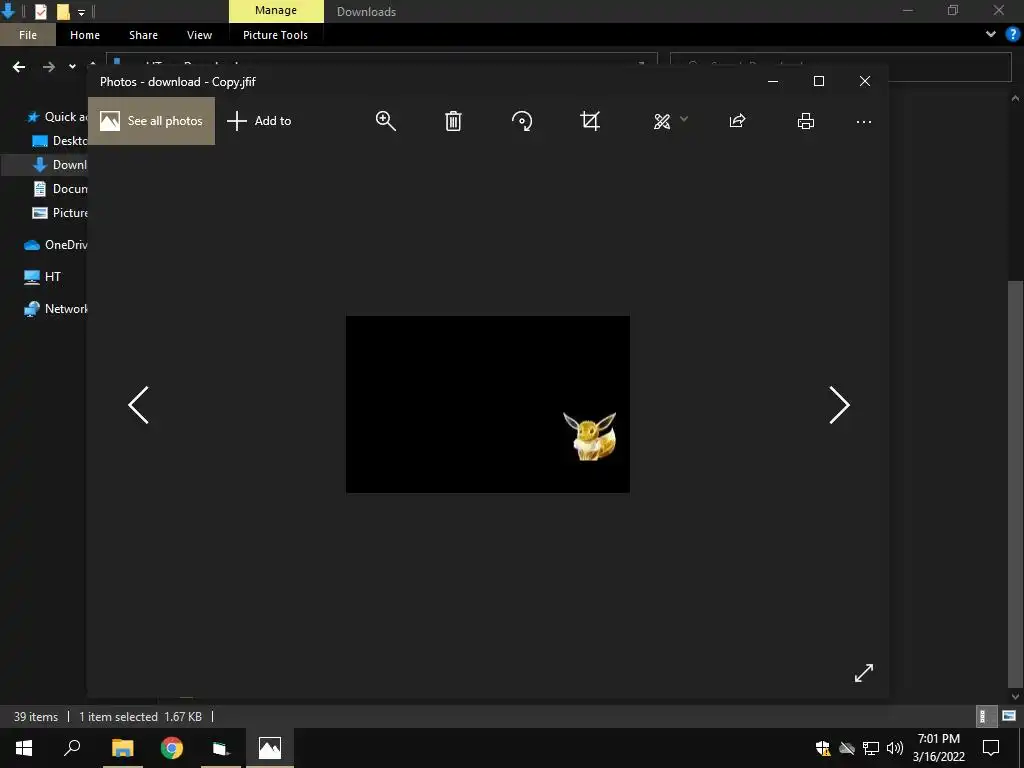Click See all photos button
The width and height of the screenshot is (1024, 768).
152,121
